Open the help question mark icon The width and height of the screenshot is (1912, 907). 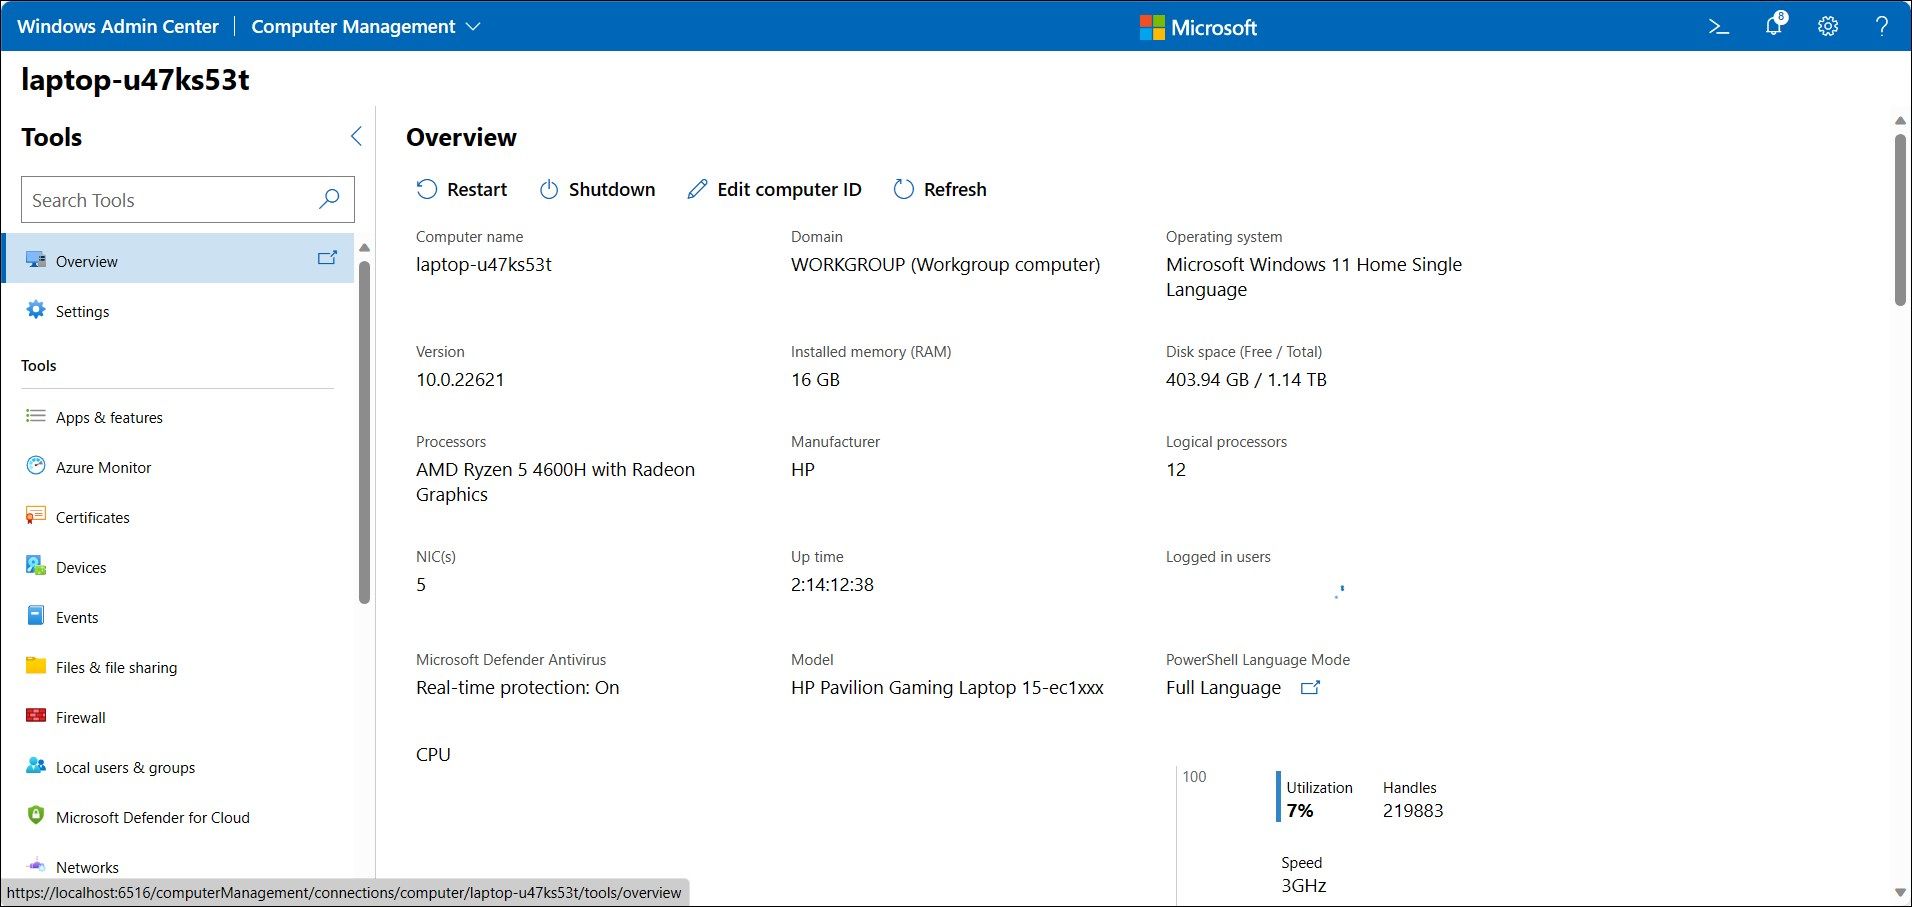pos(1881,26)
